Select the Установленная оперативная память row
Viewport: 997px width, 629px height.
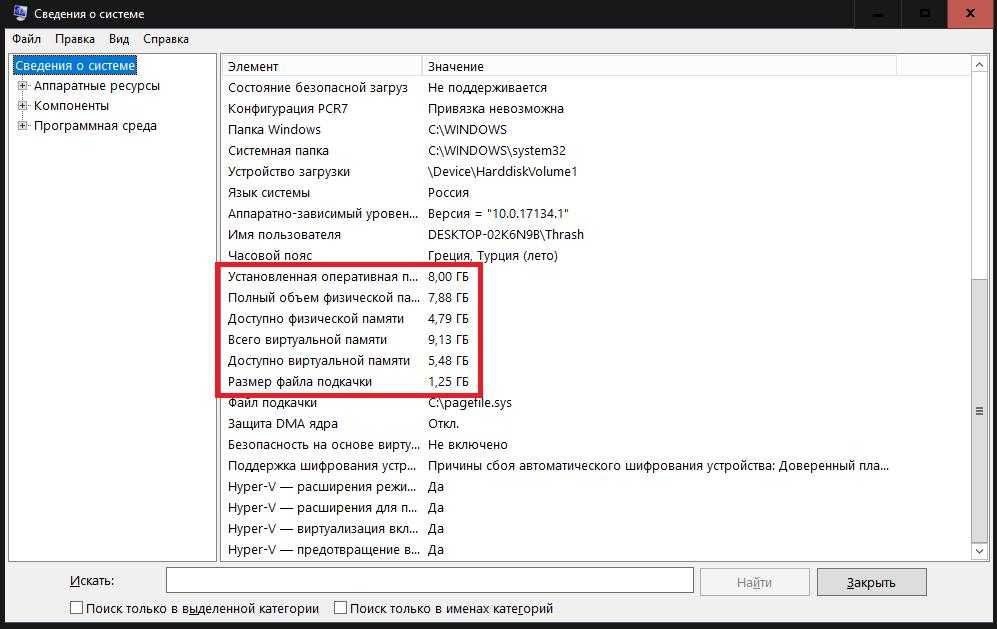[596, 277]
